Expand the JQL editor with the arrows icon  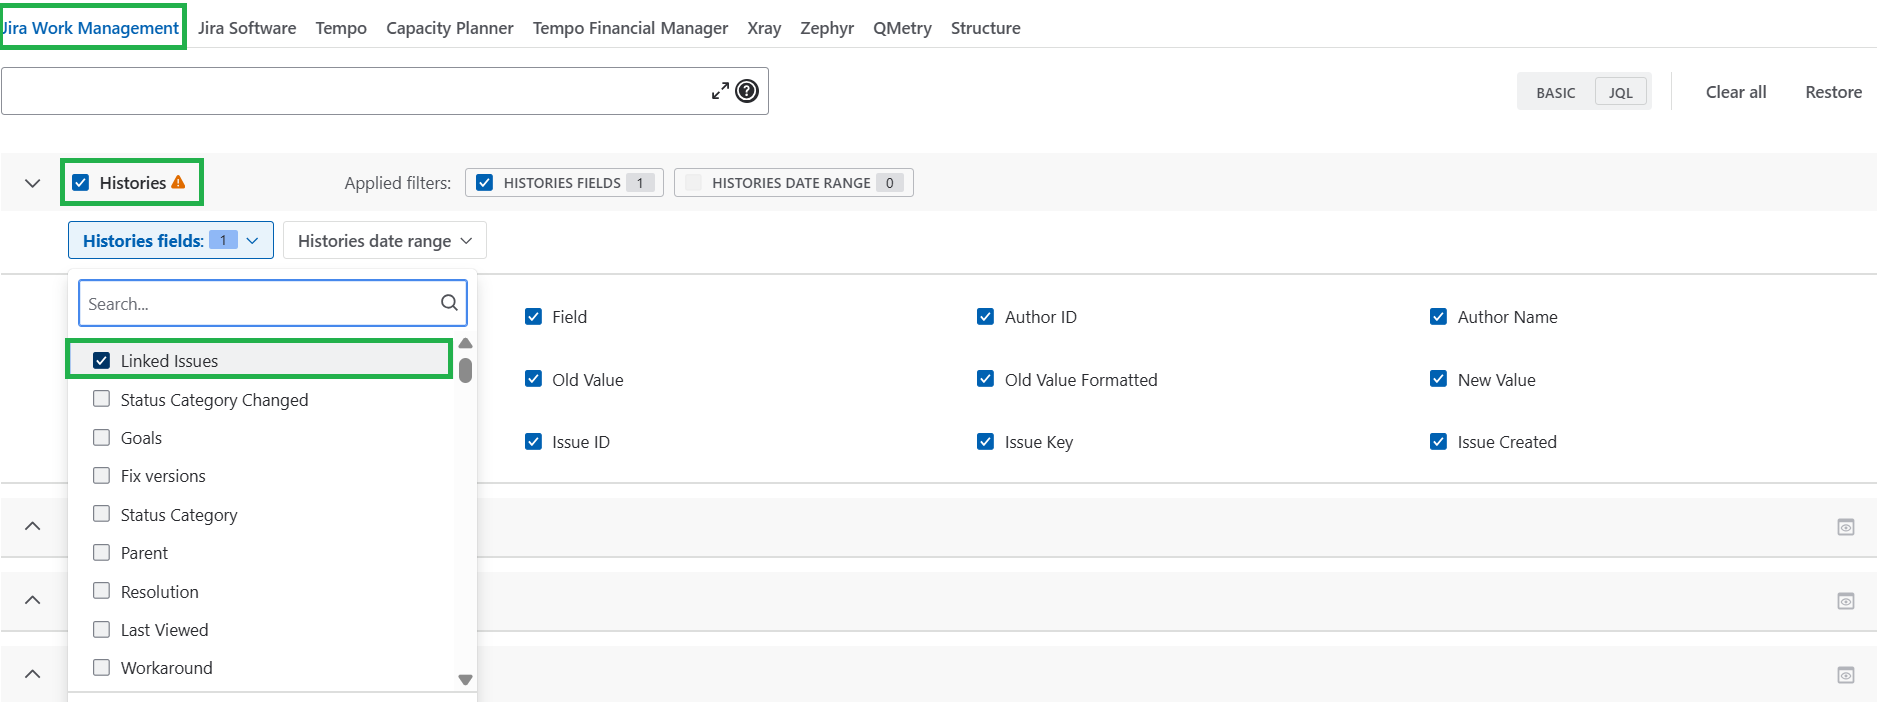[x=720, y=91]
